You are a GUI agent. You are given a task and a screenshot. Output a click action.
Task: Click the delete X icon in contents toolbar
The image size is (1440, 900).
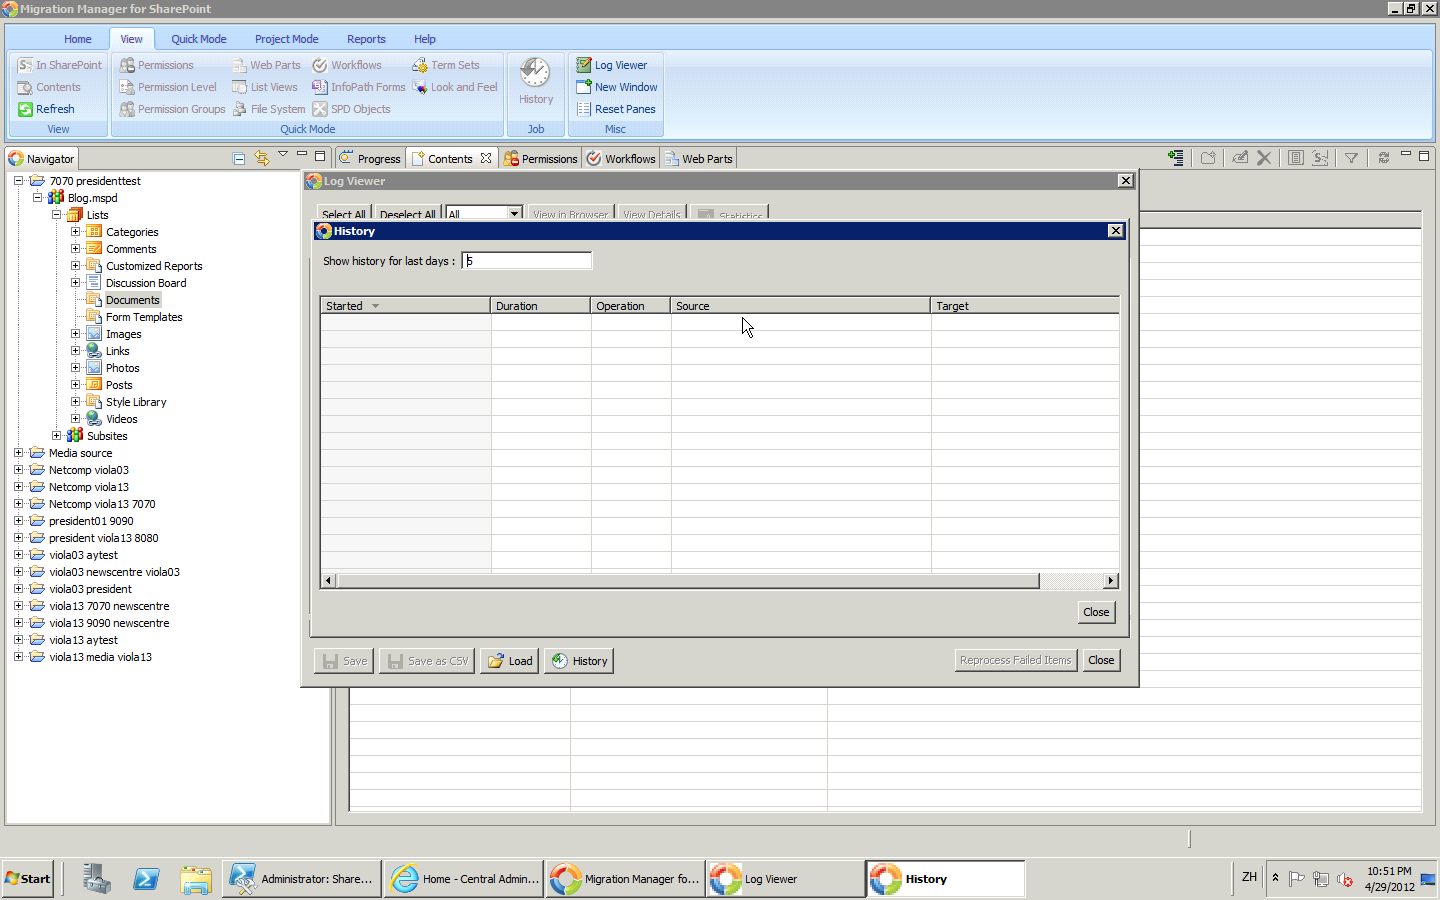pyautogui.click(x=1264, y=158)
